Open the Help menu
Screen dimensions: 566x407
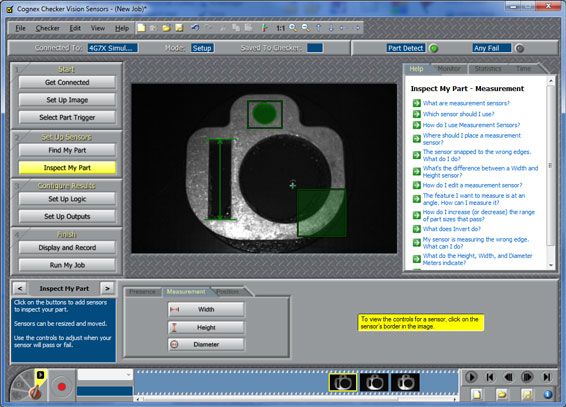pyautogui.click(x=122, y=28)
